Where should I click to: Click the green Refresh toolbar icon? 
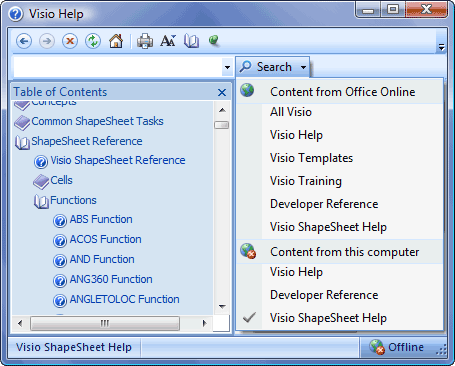(x=93, y=41)
